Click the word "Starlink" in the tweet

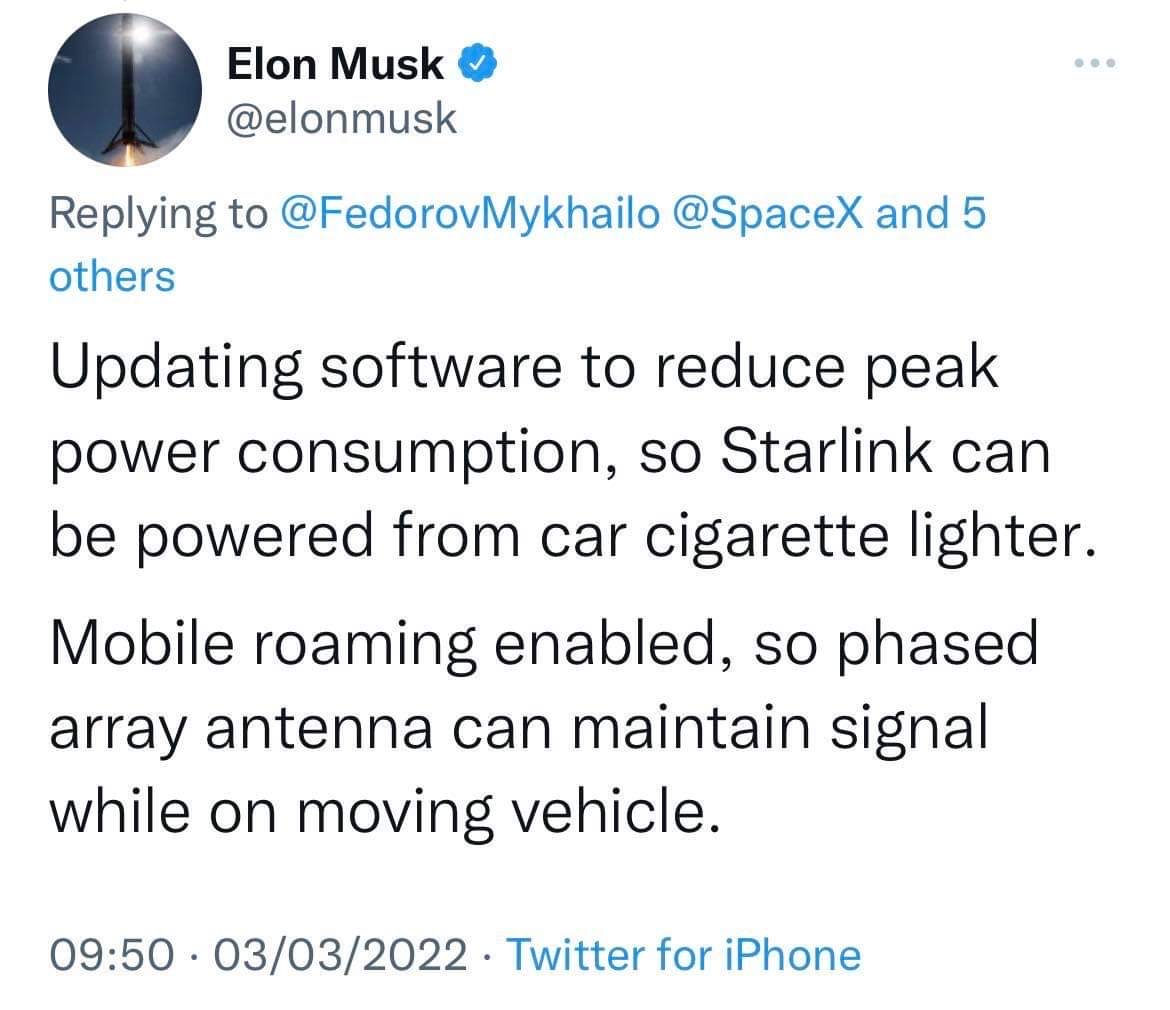(x=827, y=452)
